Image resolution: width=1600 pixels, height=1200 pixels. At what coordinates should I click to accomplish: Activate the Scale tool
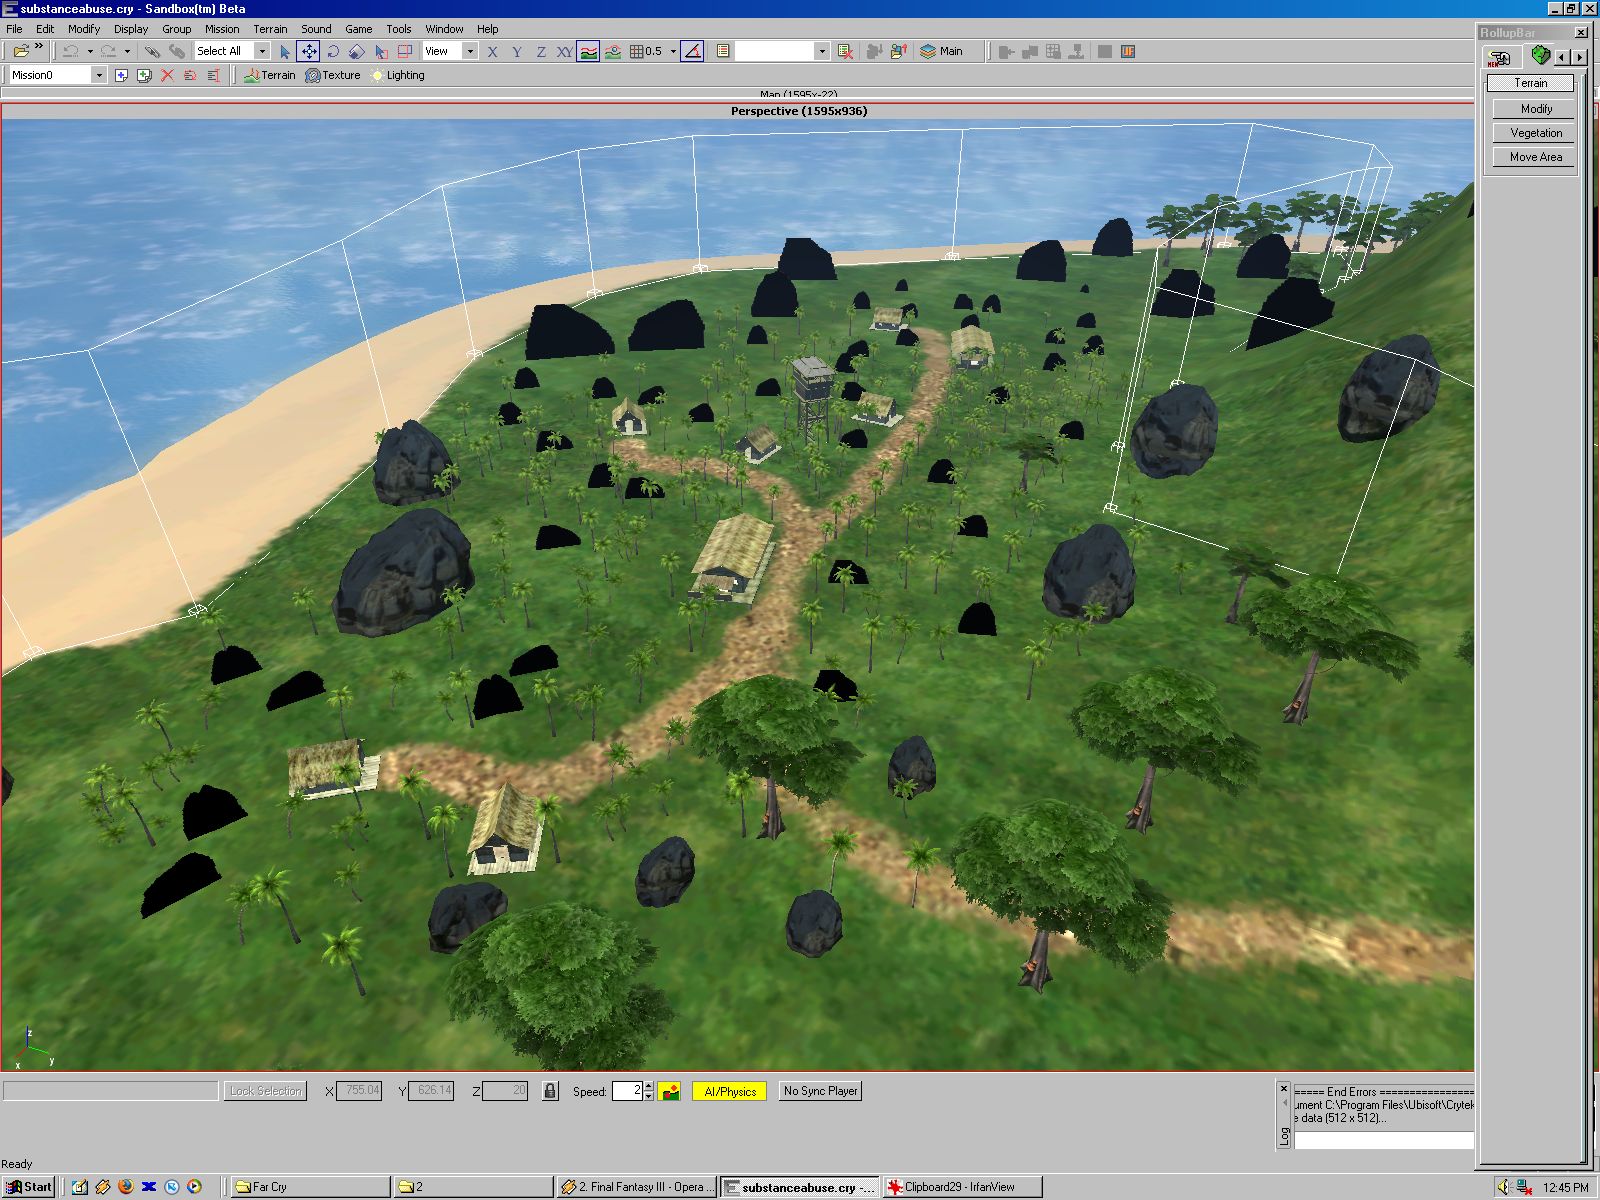pyautogui.click(x=357, y=51)
